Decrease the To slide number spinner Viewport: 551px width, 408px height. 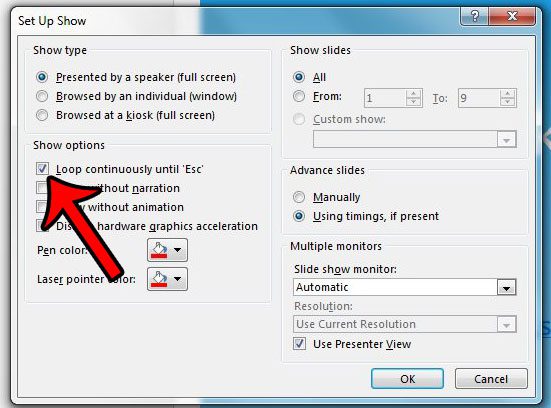coord(507,102)
